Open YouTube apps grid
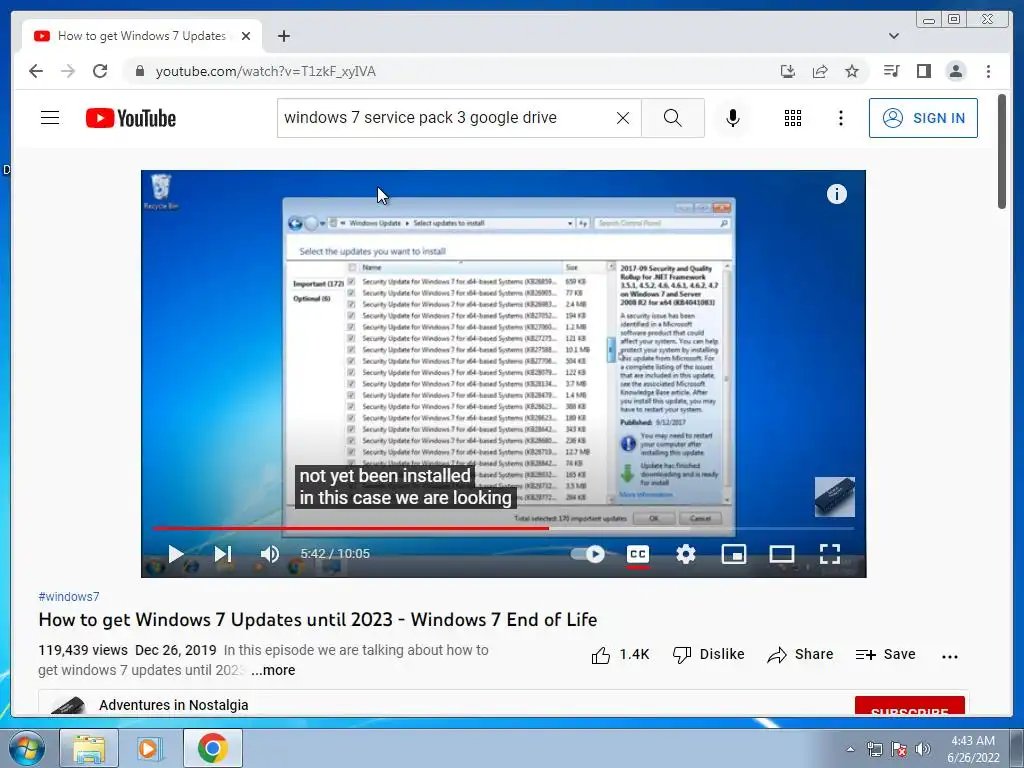 (x=793, y=118)
